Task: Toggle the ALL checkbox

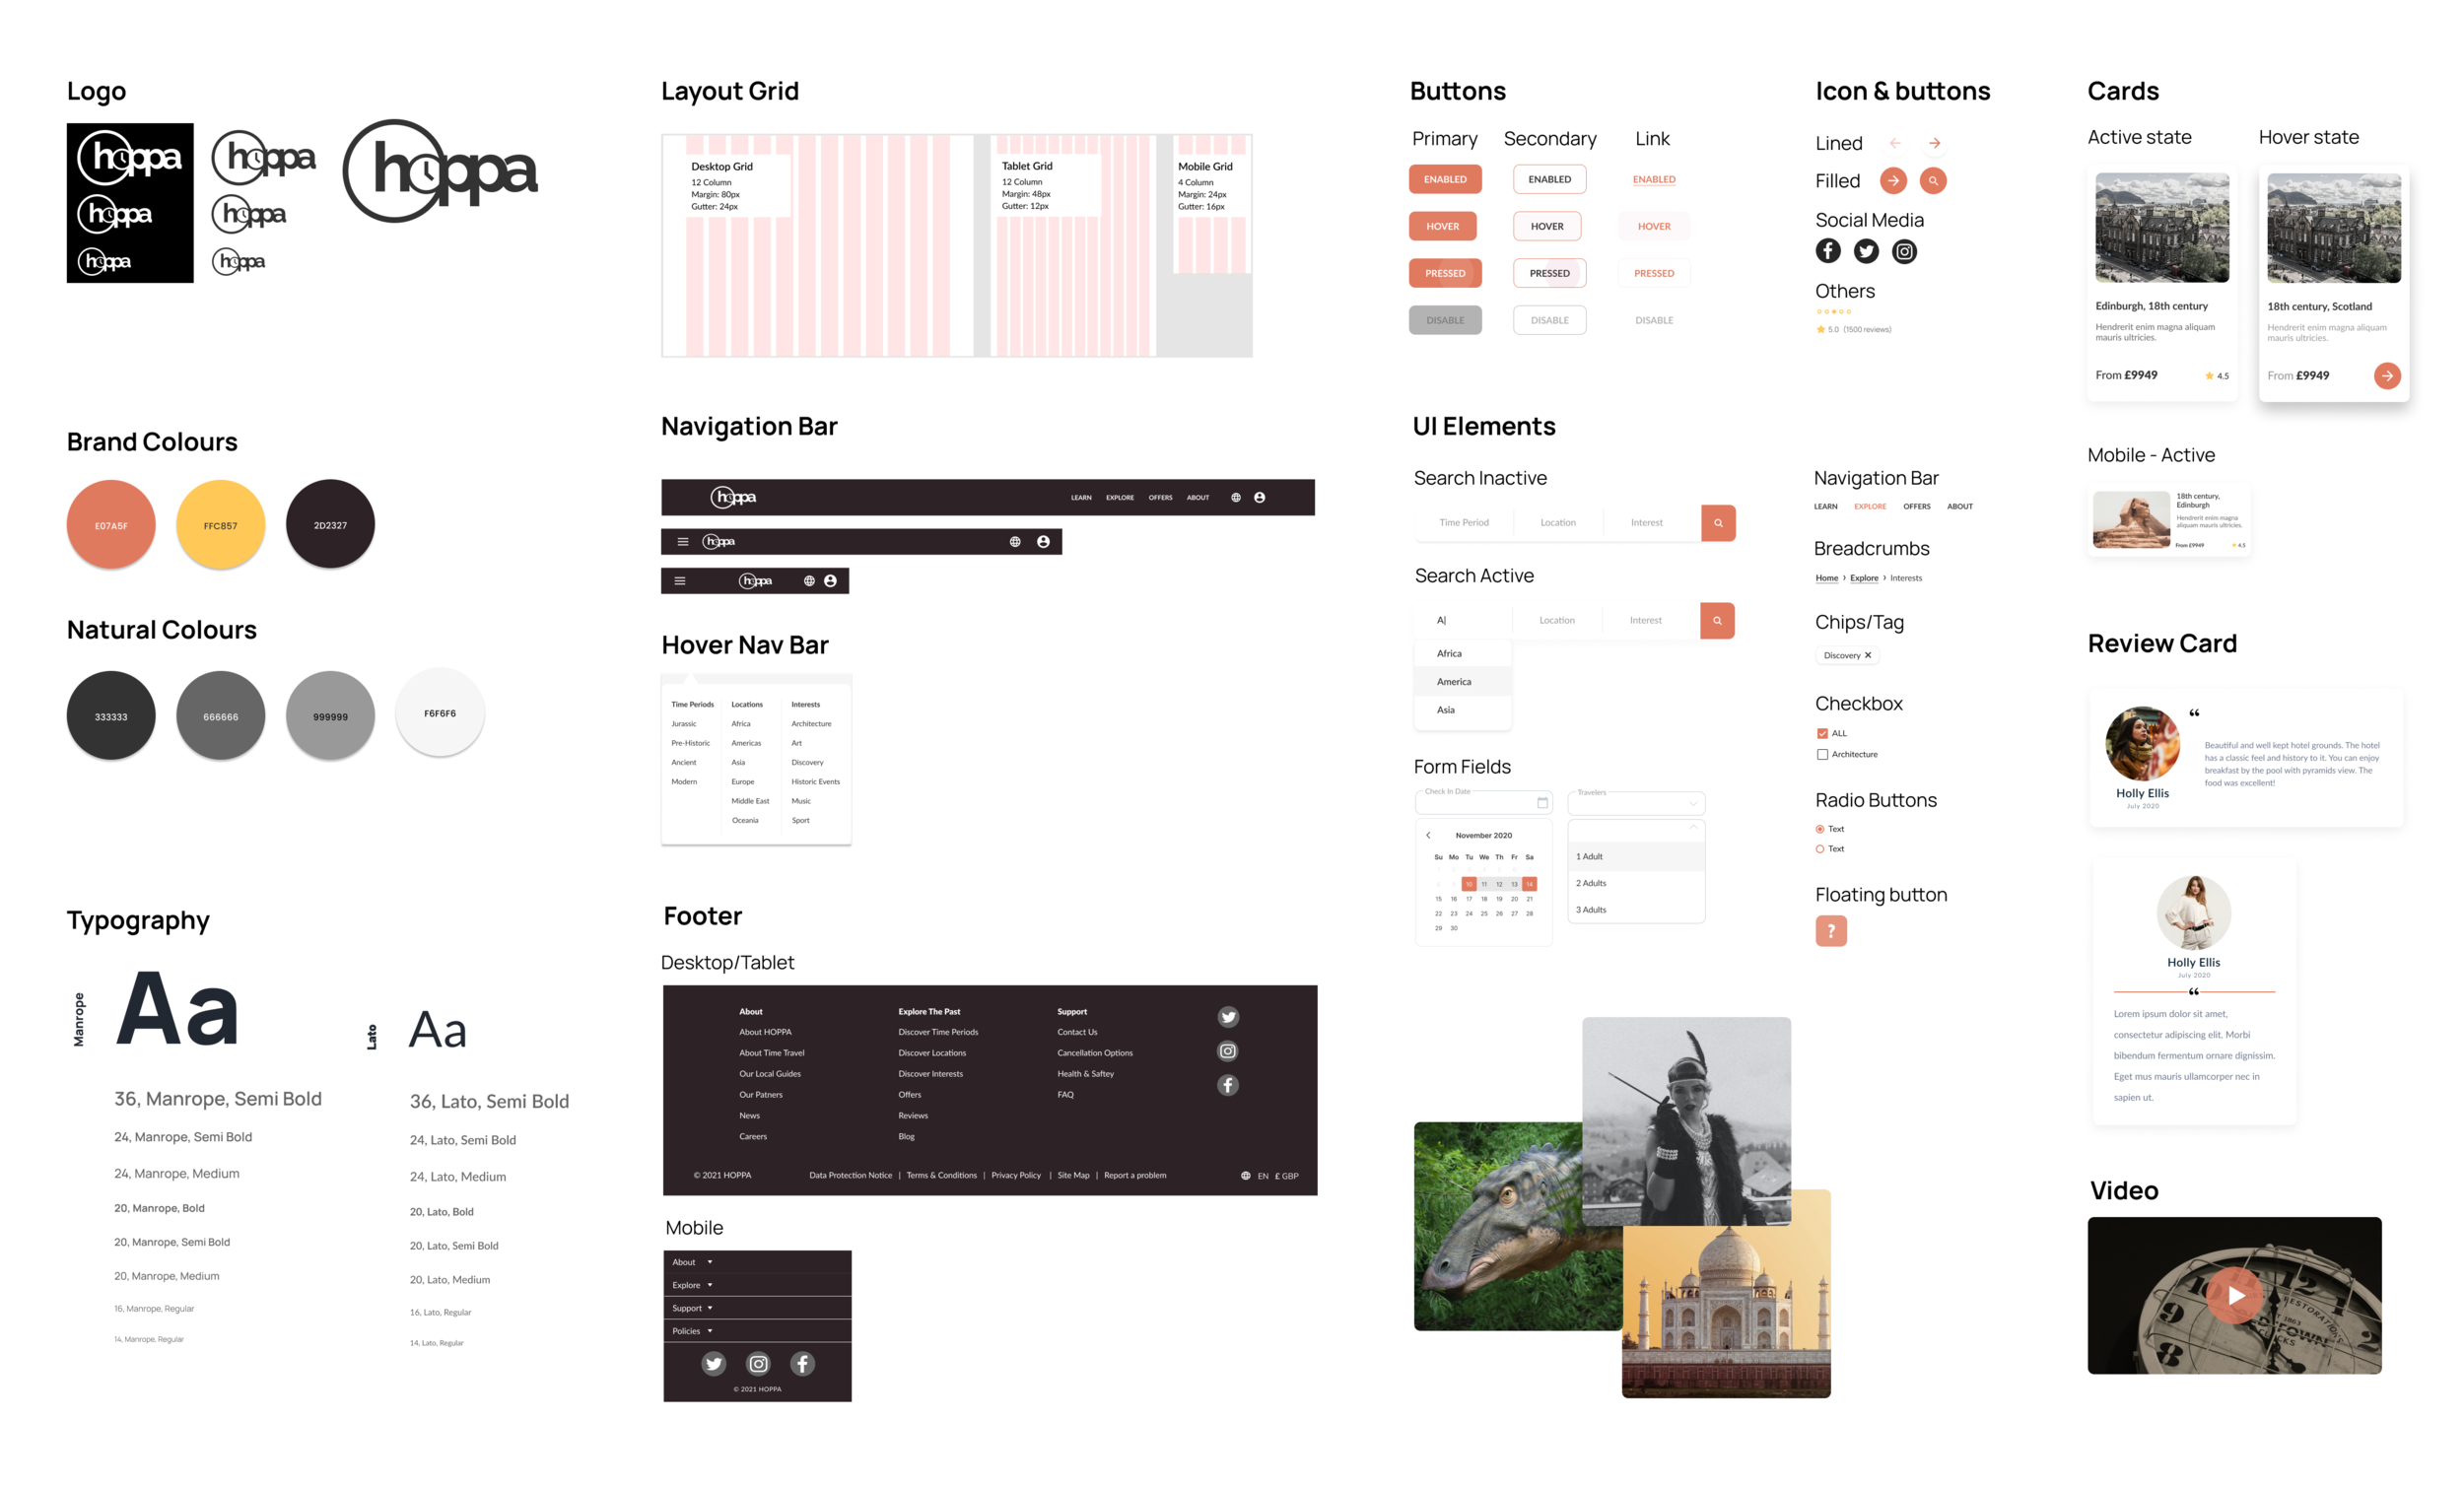Action: click(1822, 733)
